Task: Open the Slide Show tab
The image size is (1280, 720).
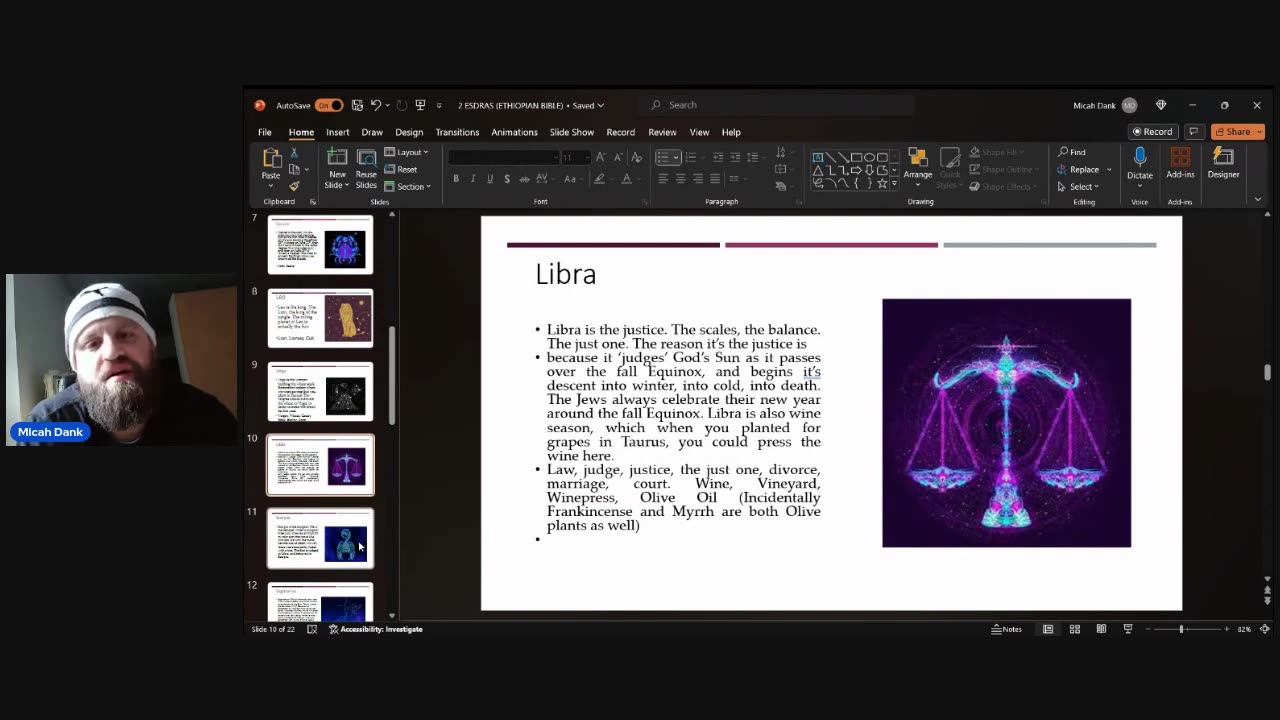Action: coord(571,132)
